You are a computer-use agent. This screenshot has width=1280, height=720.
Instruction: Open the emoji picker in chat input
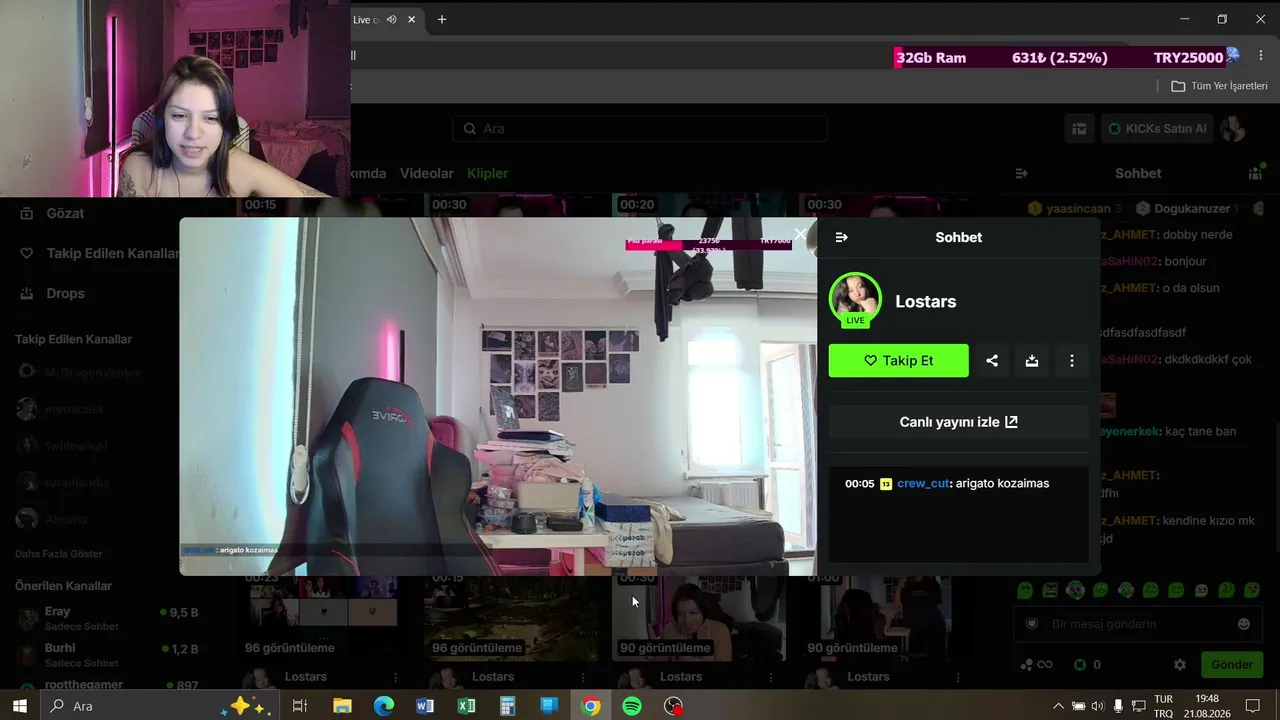coord(1244,624)
